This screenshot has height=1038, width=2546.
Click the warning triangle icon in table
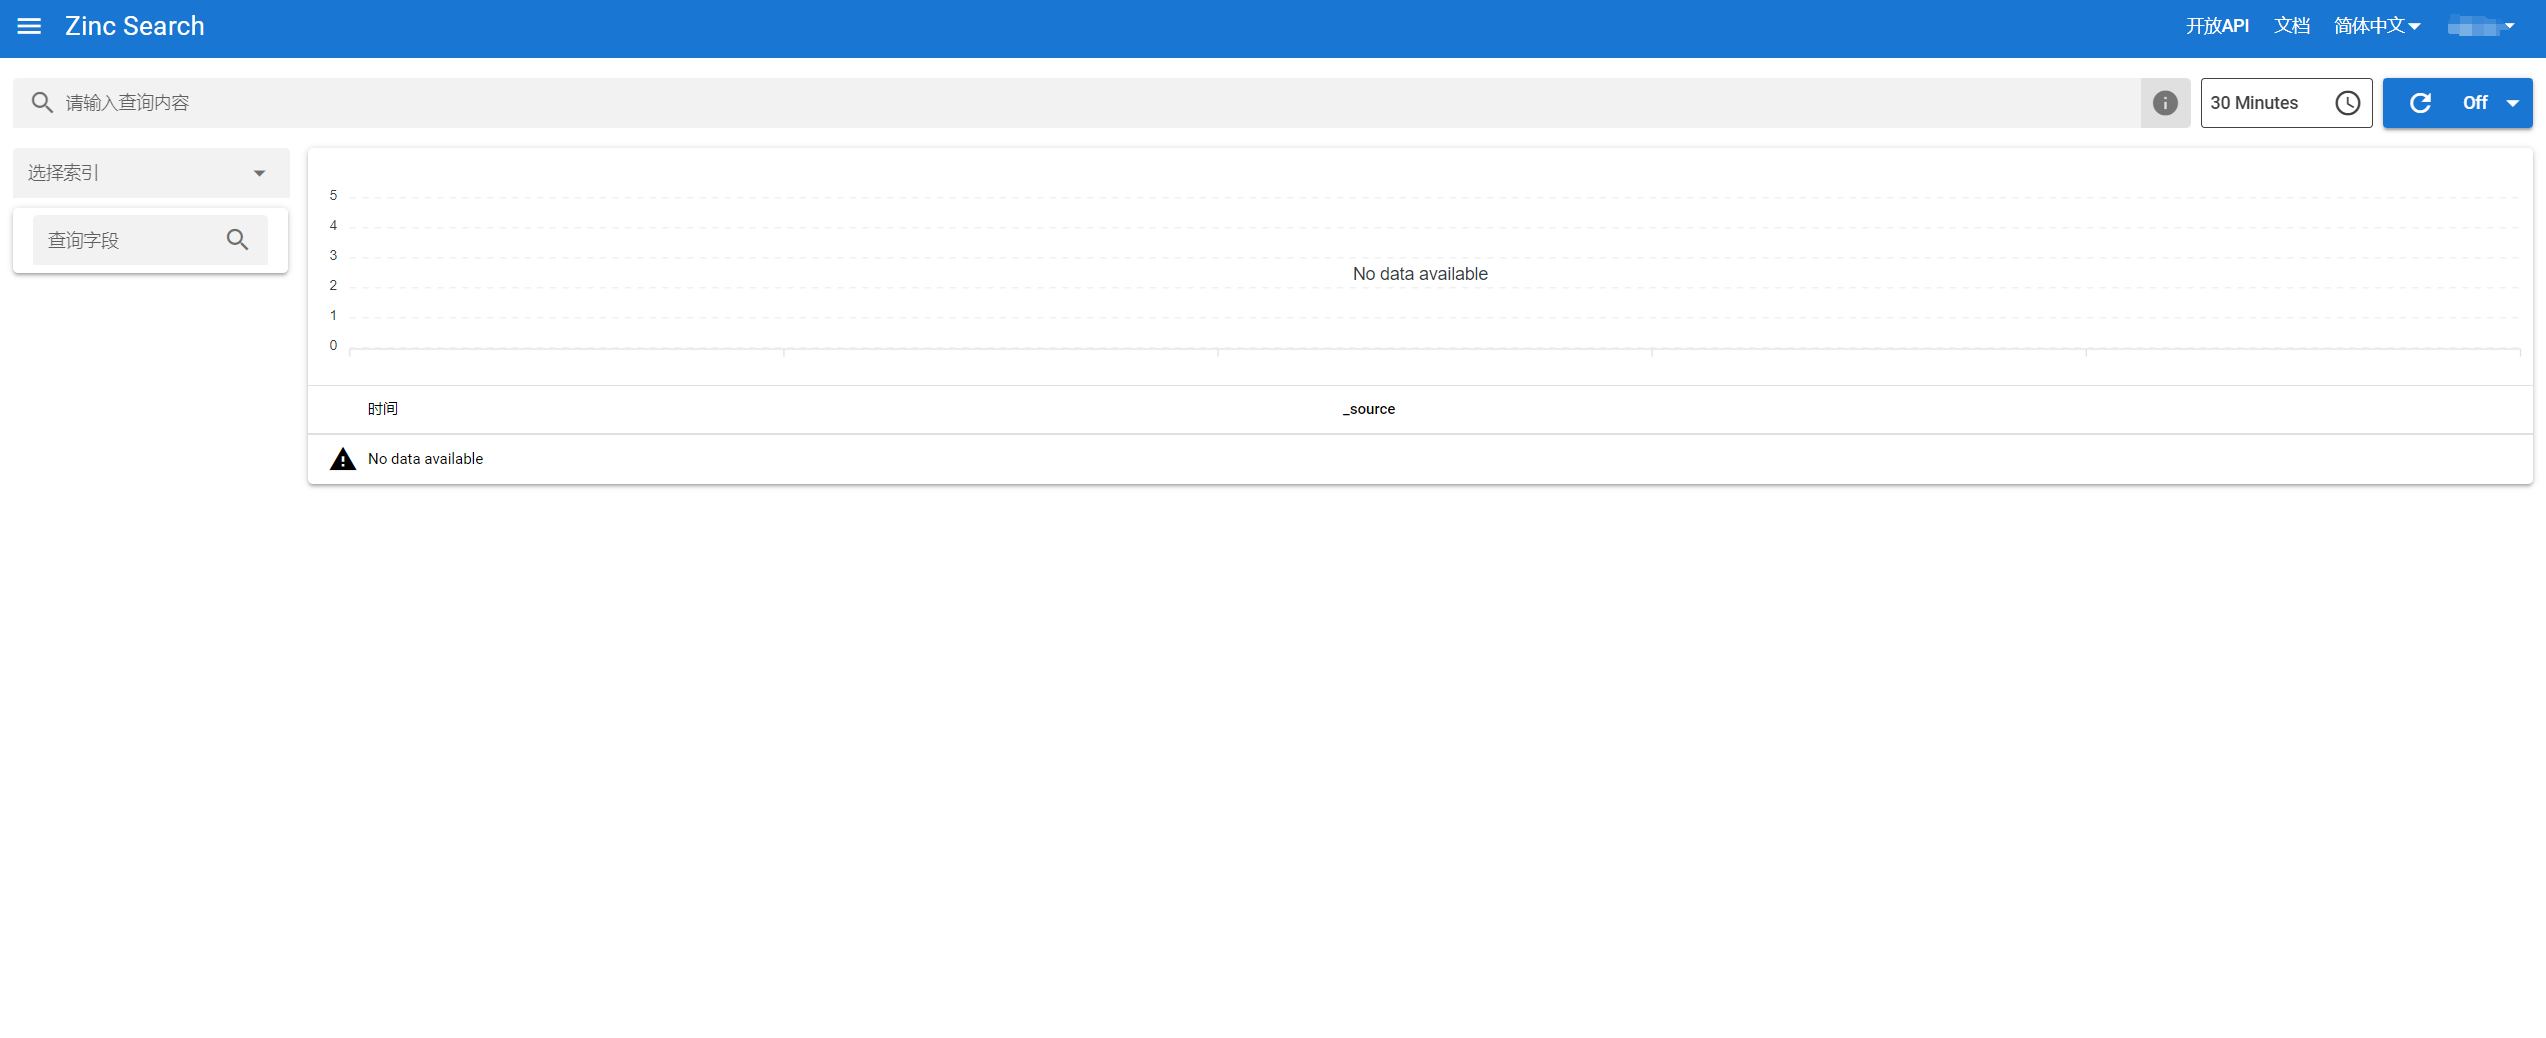(x=343, y=459)
